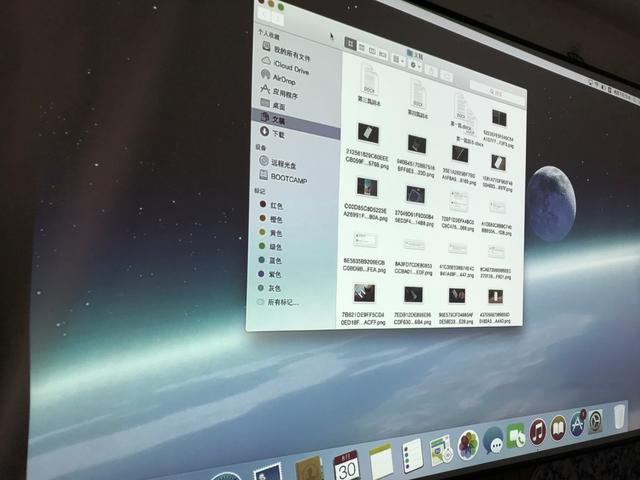Open the Photos app in the Dock
Screen dimensions: 640x480
(467, 444)
